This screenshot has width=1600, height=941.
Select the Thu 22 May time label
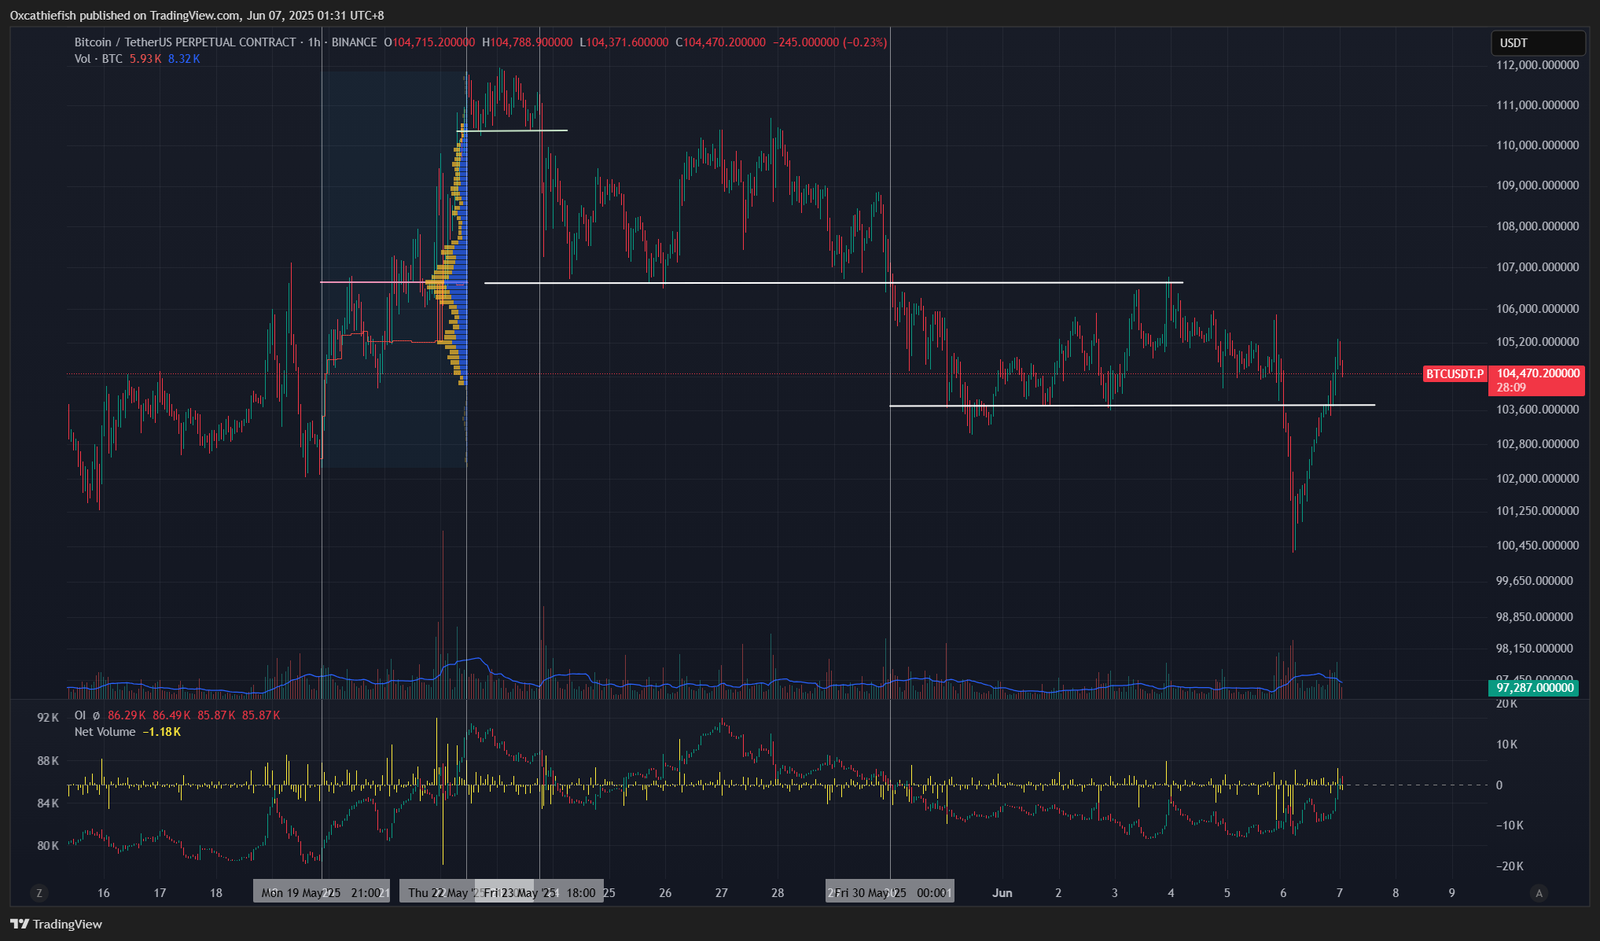438,892
